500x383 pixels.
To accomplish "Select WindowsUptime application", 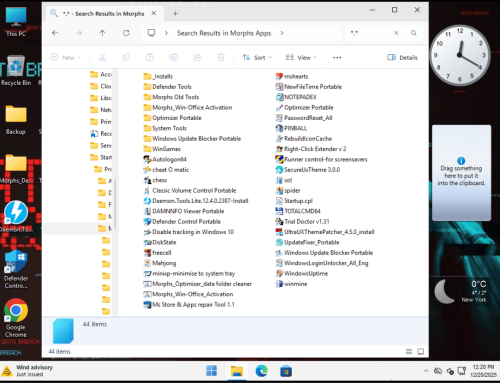I will (x=302, y=273).
